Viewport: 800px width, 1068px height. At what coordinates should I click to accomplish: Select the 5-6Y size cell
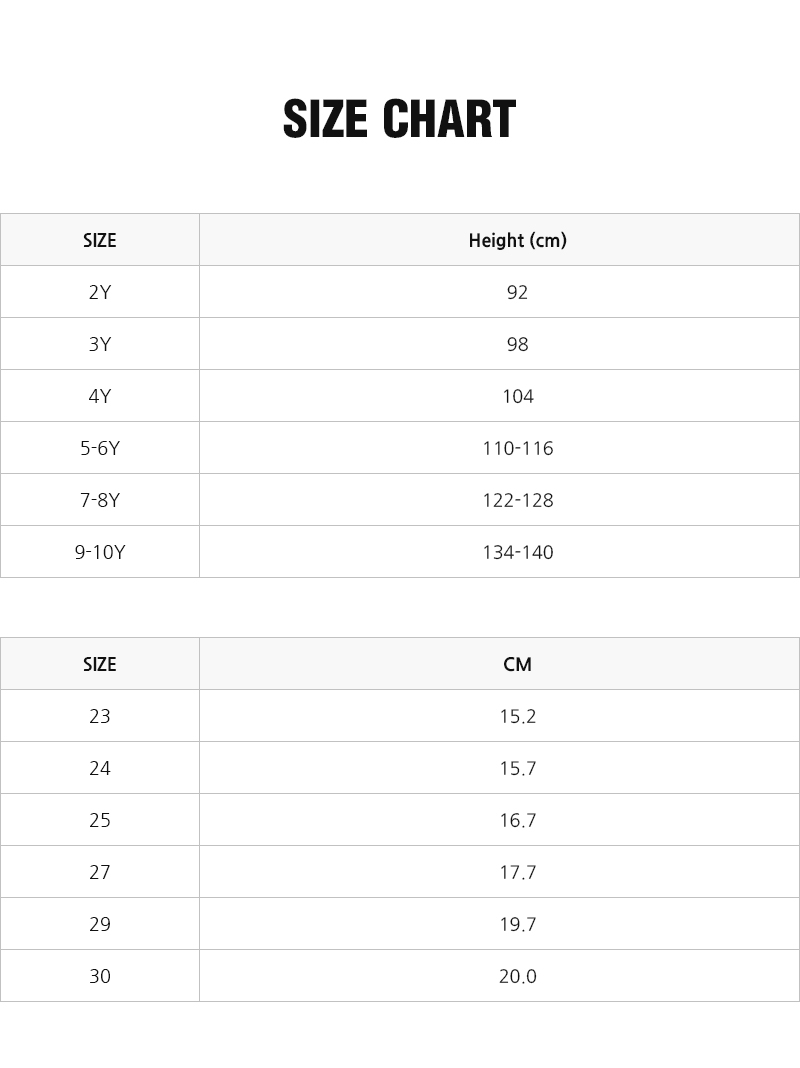pos(100,448)
